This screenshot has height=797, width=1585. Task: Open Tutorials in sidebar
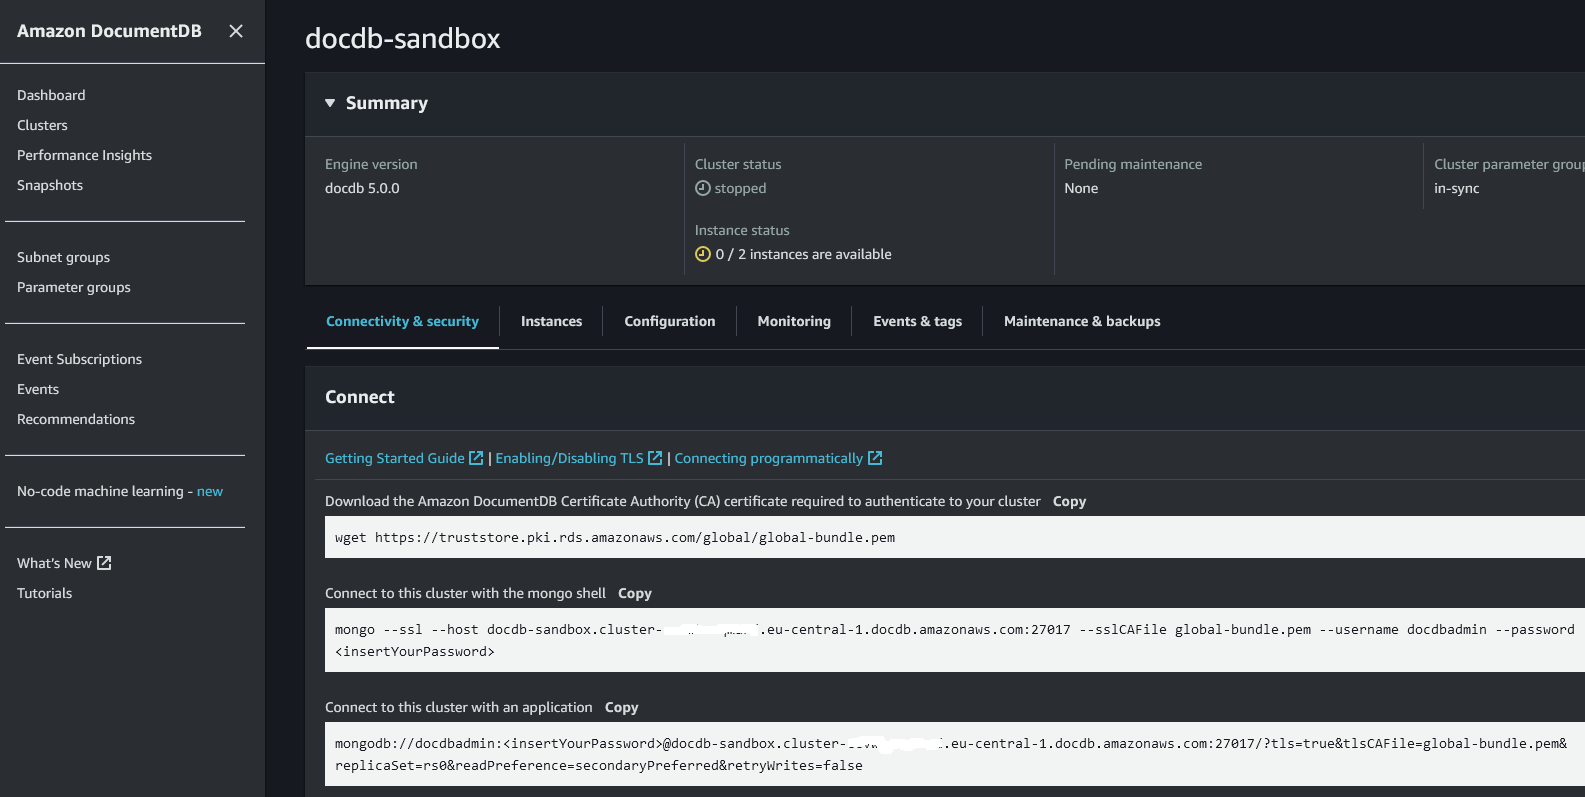pos(44,593)
